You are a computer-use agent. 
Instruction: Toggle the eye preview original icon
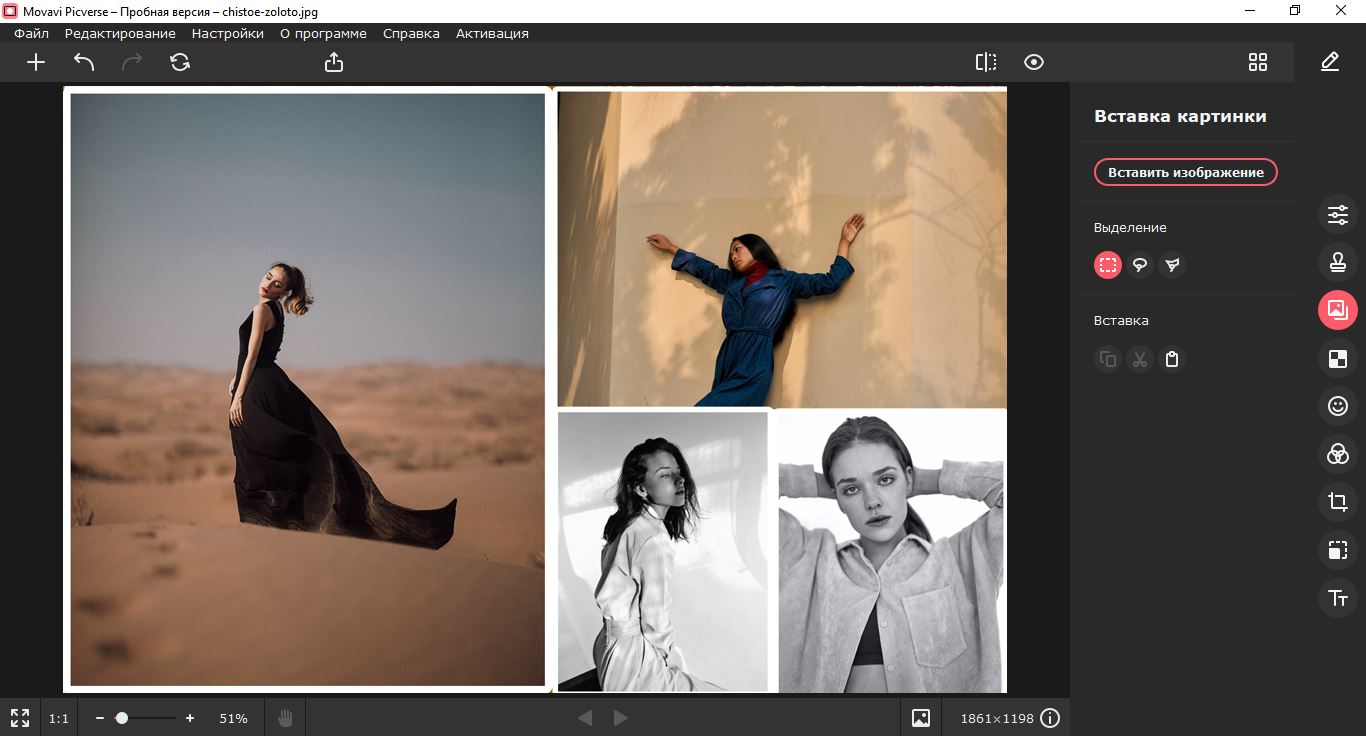[1034, 62]
